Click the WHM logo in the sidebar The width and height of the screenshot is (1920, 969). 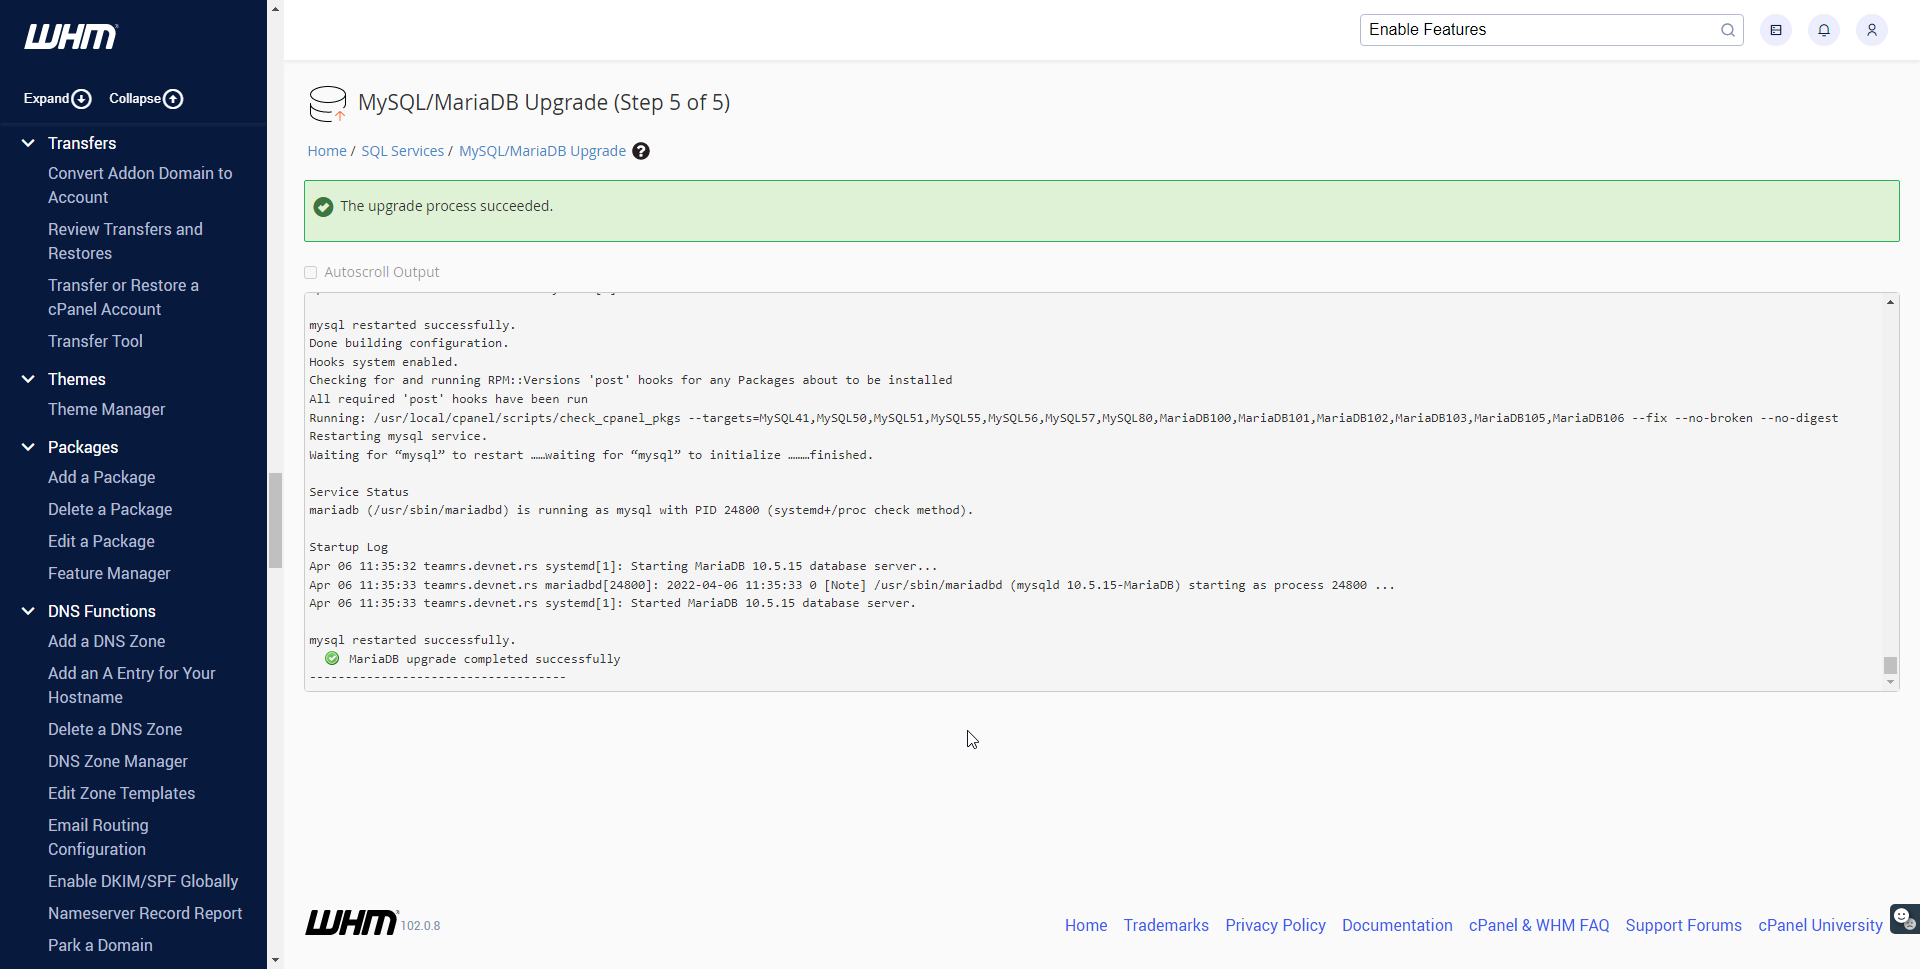click(70, 37)
